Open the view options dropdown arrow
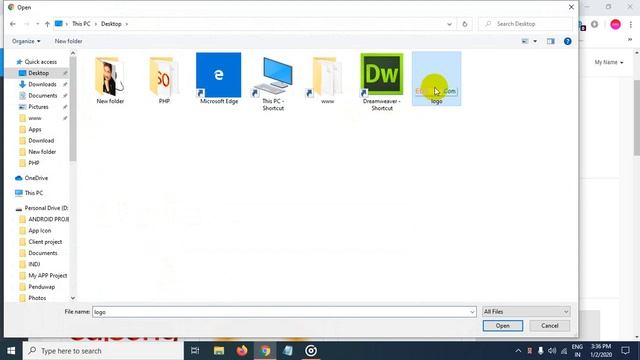640x360 pixels. tap(535, 41)
